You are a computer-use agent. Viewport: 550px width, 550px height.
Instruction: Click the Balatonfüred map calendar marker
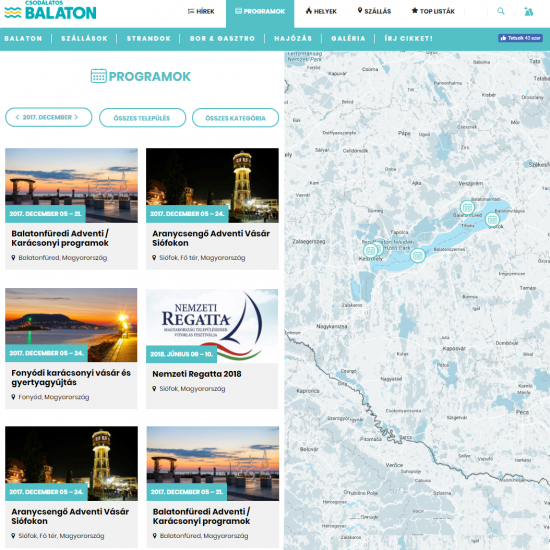tap(467, 207)
